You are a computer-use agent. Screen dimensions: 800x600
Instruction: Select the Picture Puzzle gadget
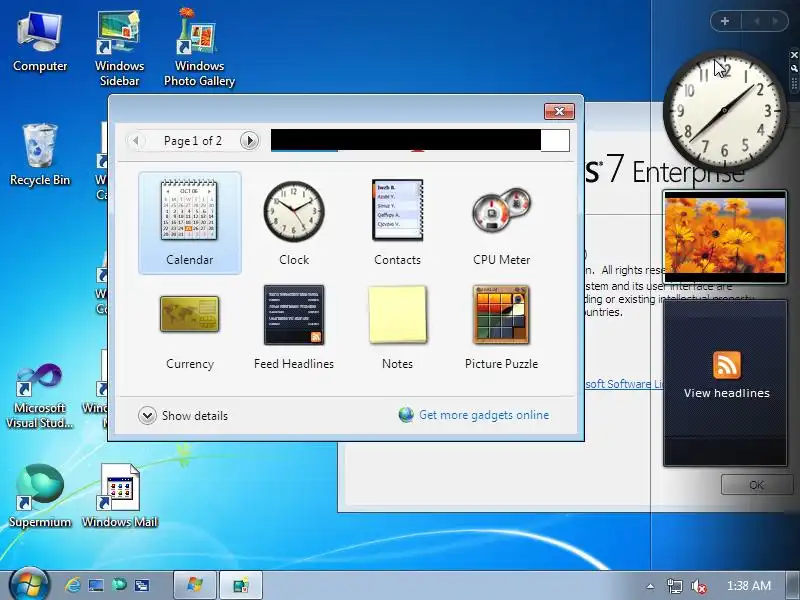coord(502,327)
